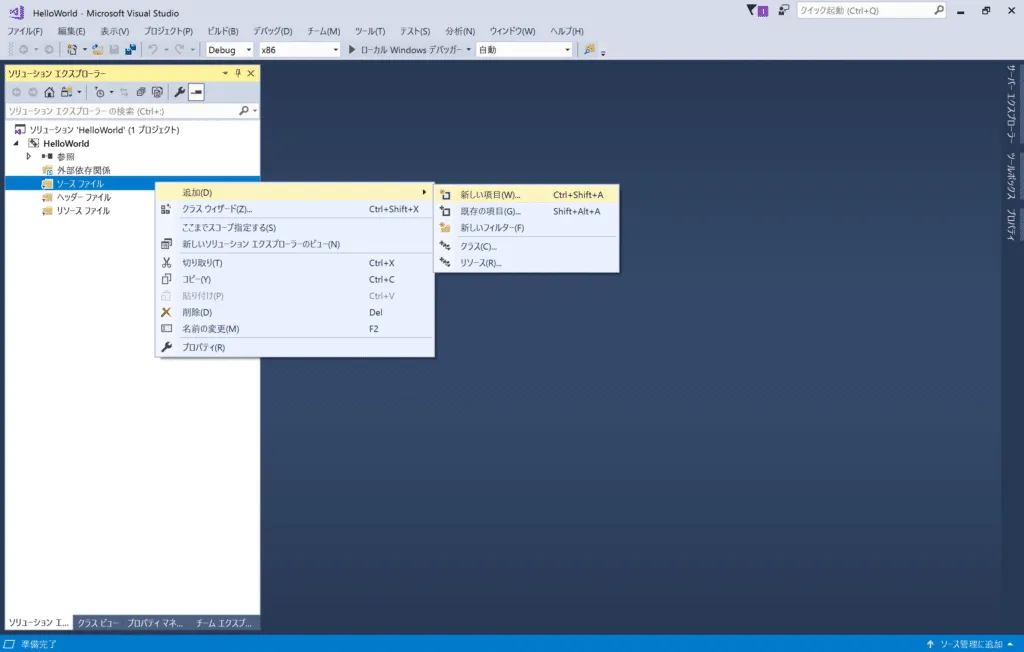Choose 削除(D) in the context menu

coord(295,312)
